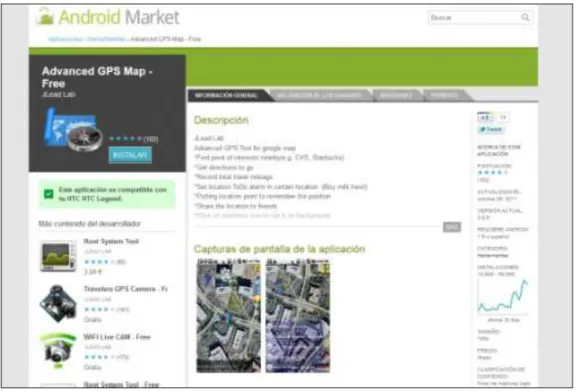Click the search magnifier icon
Viewport: 577px width, 392px height.
tap(525, 17)
